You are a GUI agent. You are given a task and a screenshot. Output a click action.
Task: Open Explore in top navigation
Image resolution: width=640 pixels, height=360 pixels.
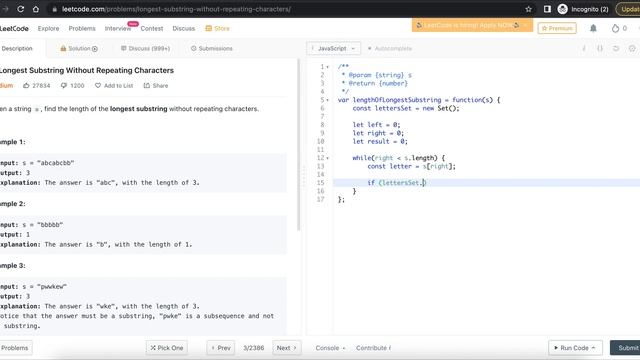tap(48, 28)
